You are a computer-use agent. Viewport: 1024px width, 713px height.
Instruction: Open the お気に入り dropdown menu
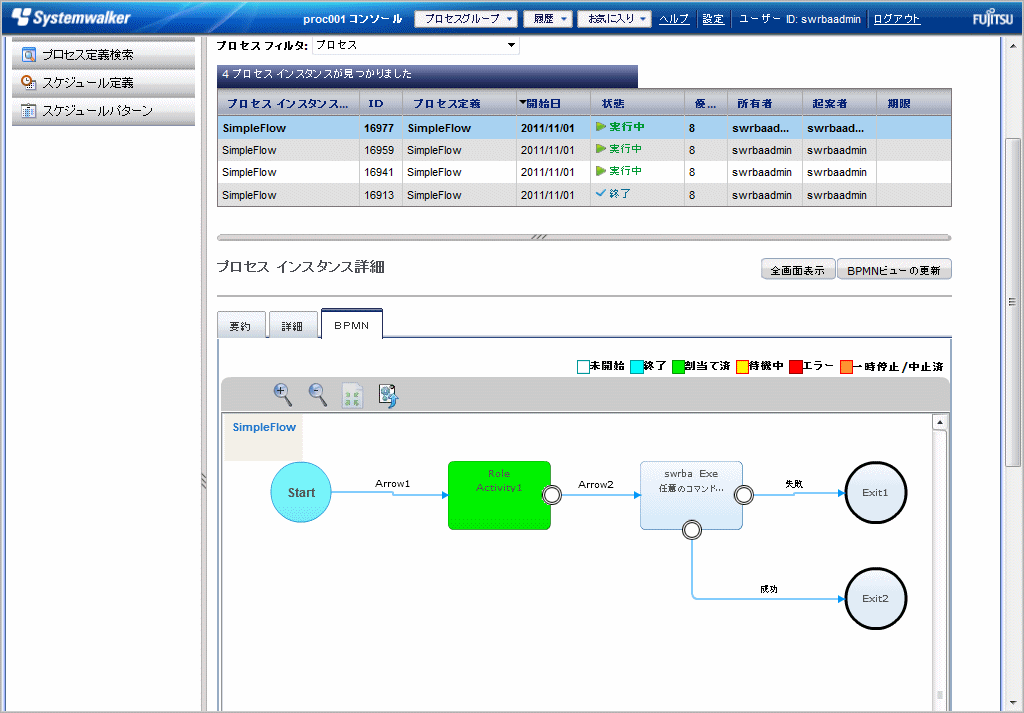(615, 19)
